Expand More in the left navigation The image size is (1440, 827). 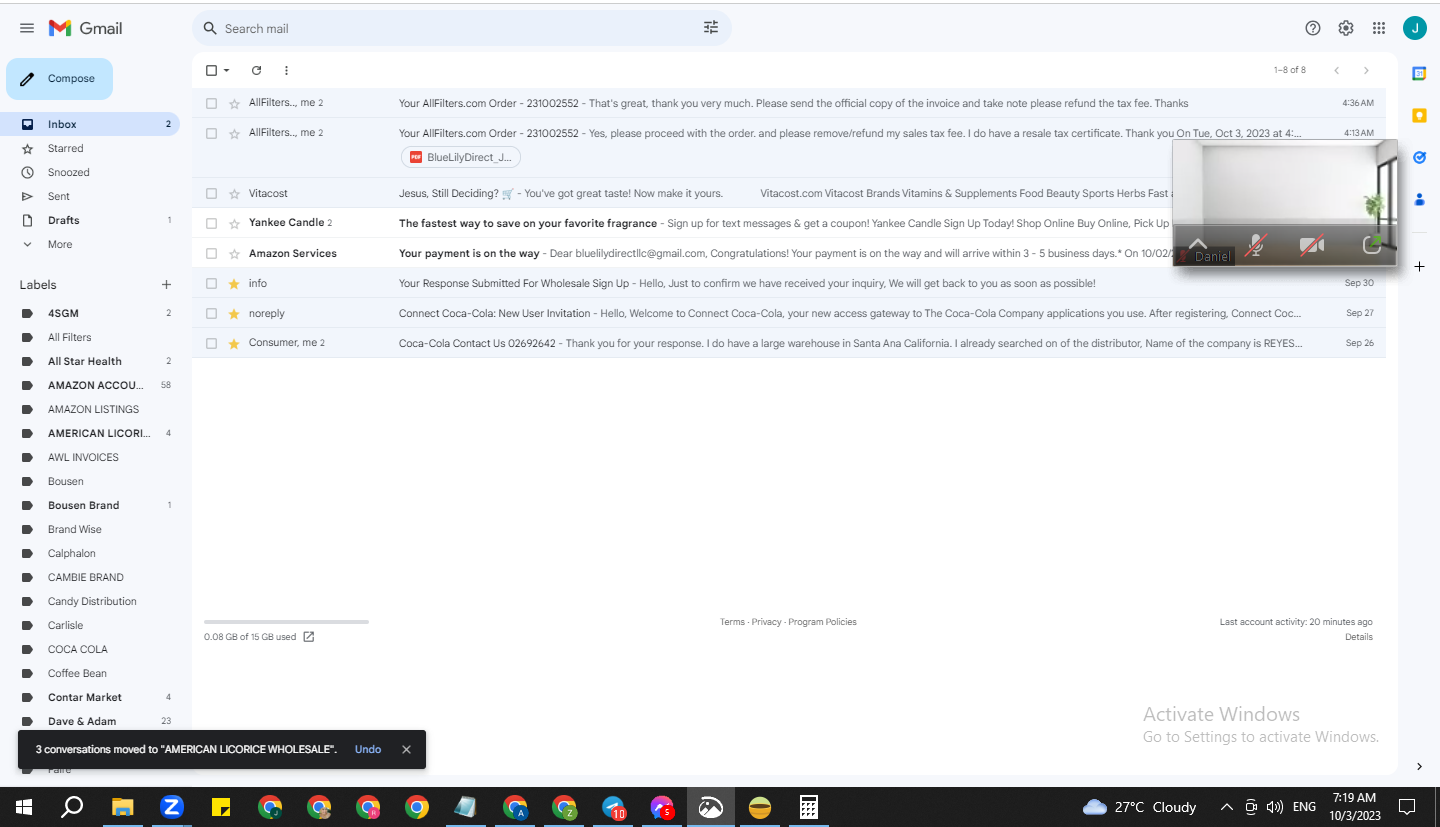tap(60, 244)
